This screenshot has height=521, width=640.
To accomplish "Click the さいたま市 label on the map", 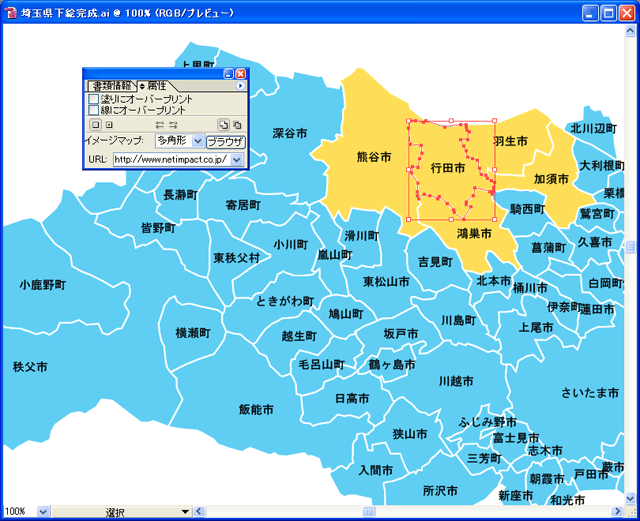I will (590, 393).
